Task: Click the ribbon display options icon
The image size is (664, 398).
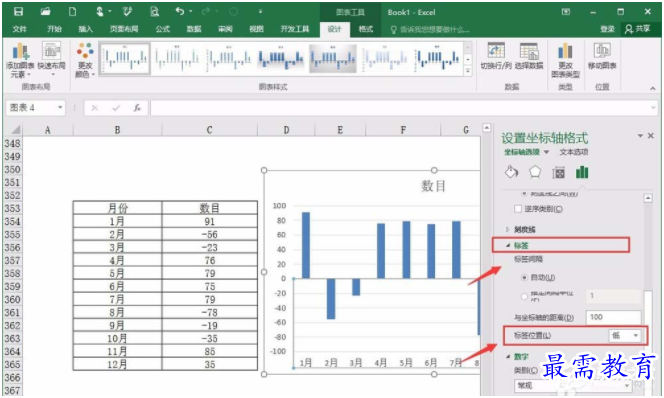Action: pos(566,12)
